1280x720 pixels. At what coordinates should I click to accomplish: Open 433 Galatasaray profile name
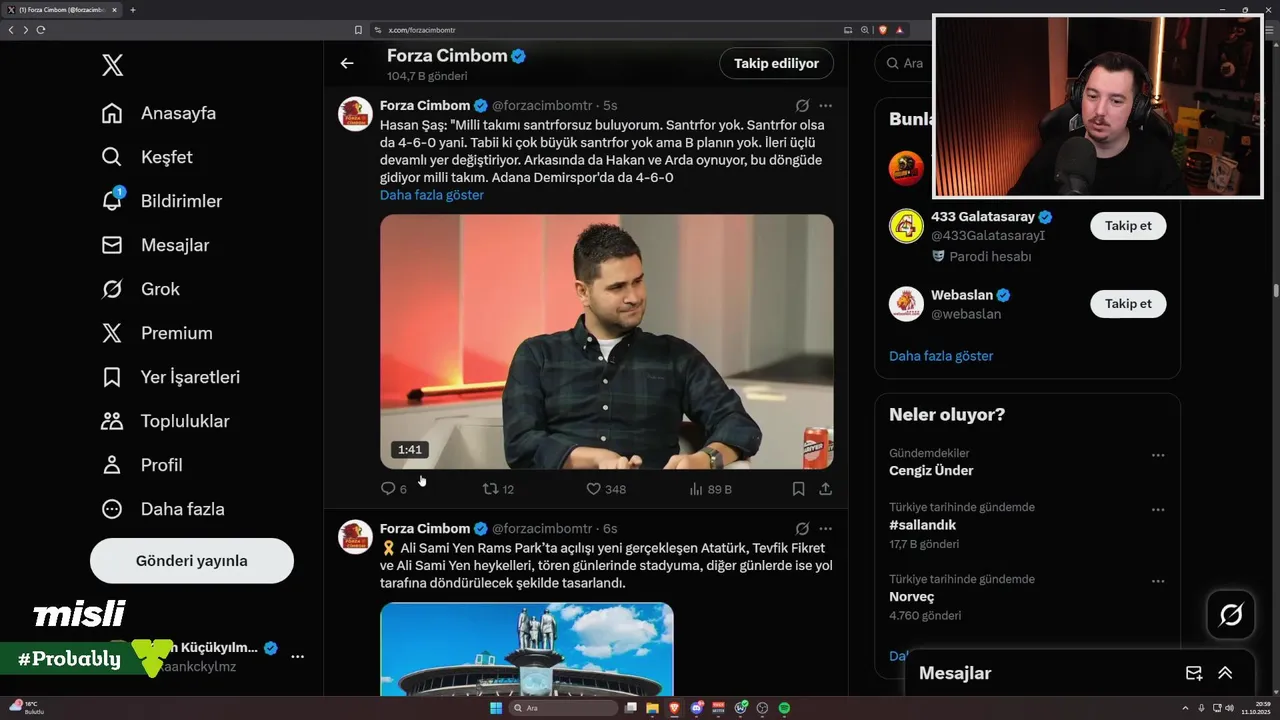(983, 217)
